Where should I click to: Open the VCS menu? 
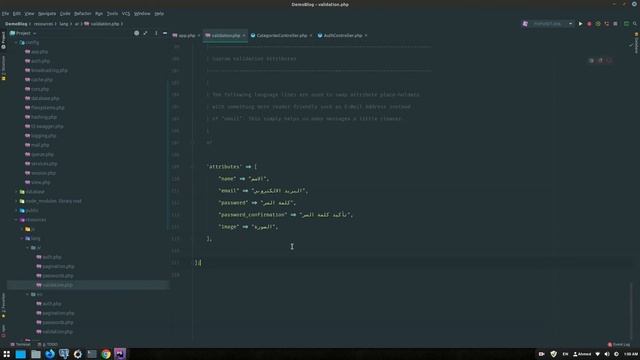126,13
